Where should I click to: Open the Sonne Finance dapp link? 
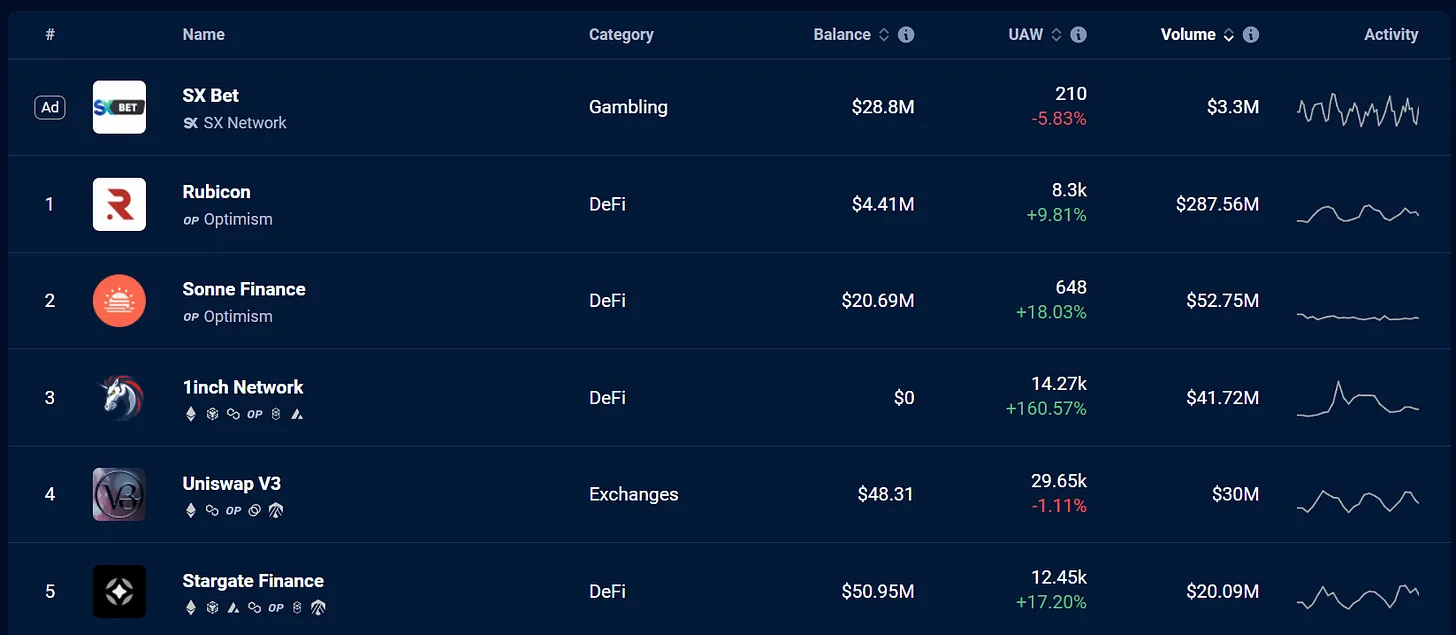tap(244, 289)
